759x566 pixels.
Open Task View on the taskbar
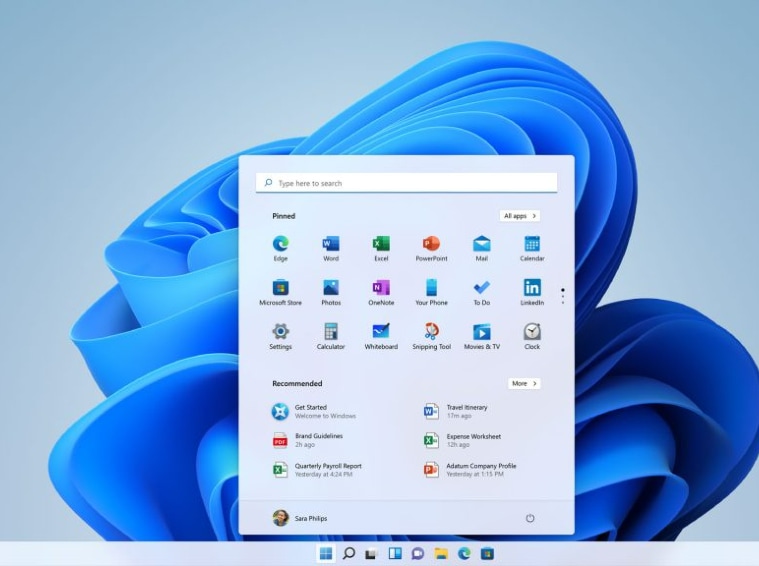[371, 553]
